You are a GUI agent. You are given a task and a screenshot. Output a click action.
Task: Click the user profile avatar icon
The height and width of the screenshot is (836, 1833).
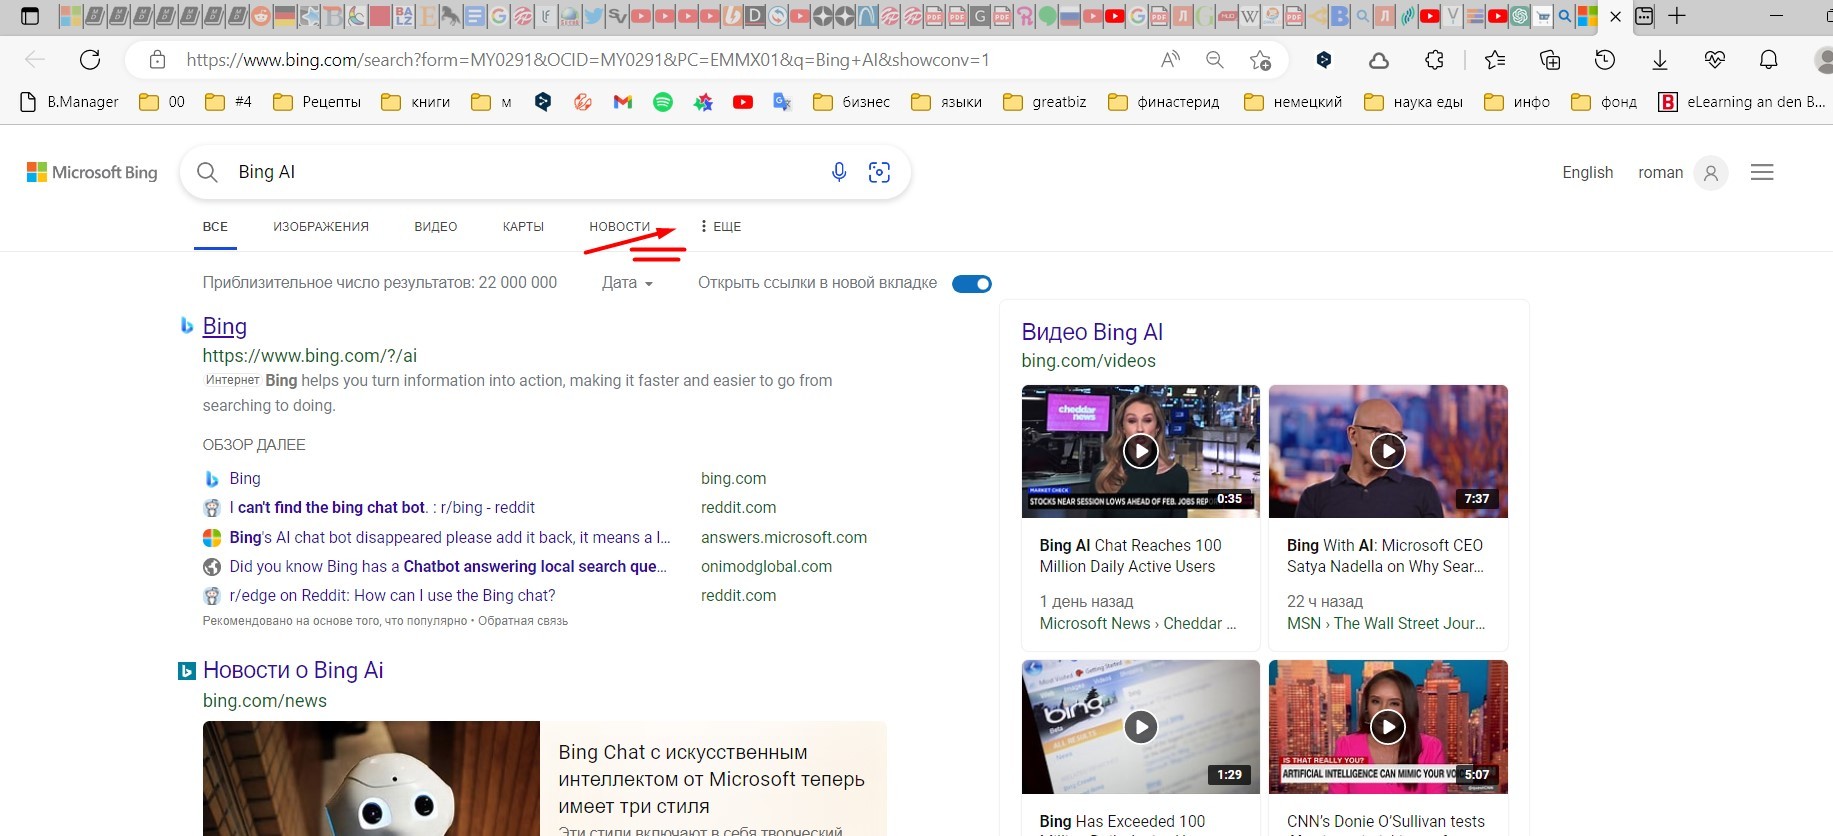pos(1711,173)
